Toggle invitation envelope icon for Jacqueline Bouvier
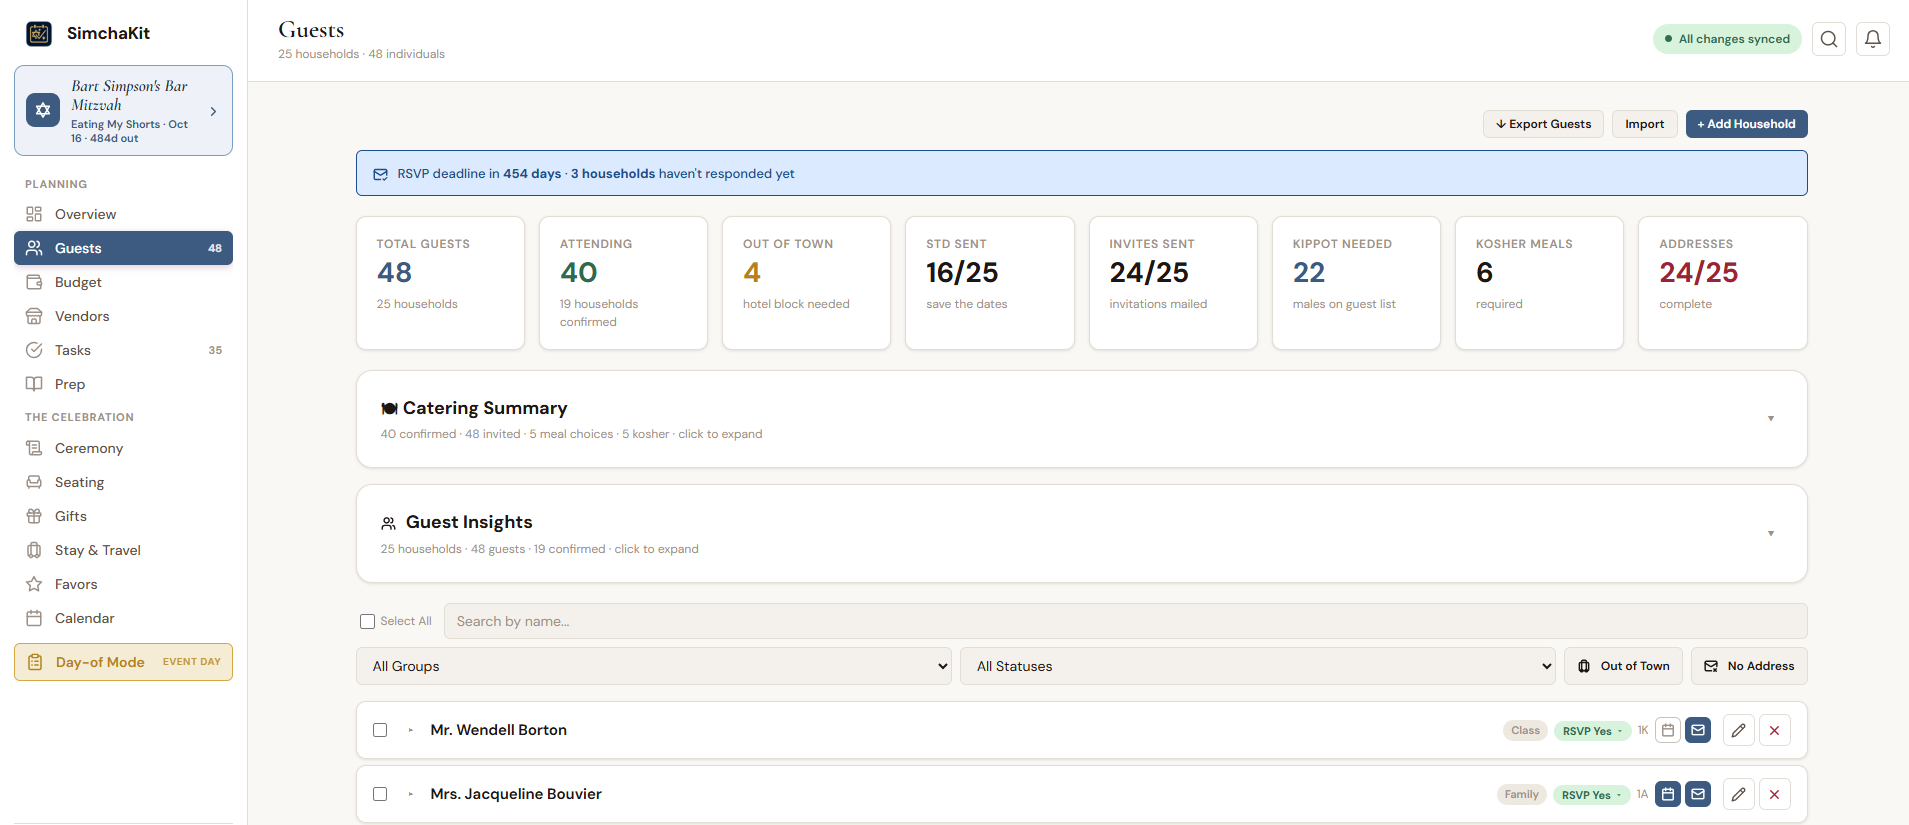 [1698, 794]
